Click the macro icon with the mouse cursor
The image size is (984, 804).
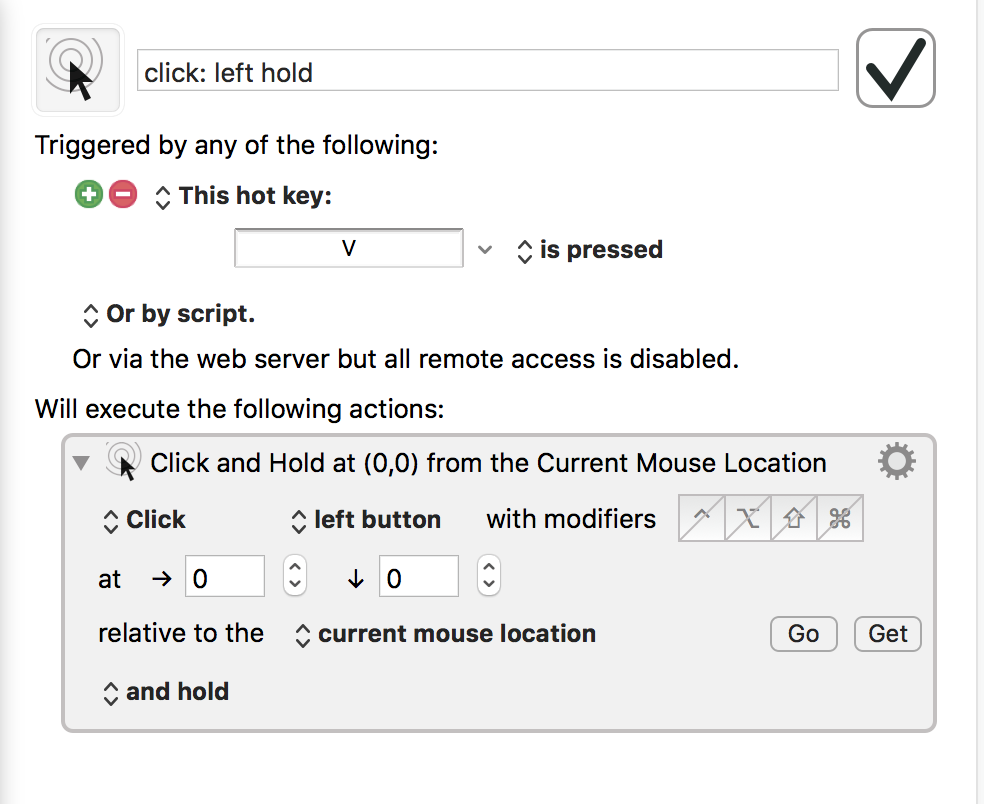click(x=78, y=69)
